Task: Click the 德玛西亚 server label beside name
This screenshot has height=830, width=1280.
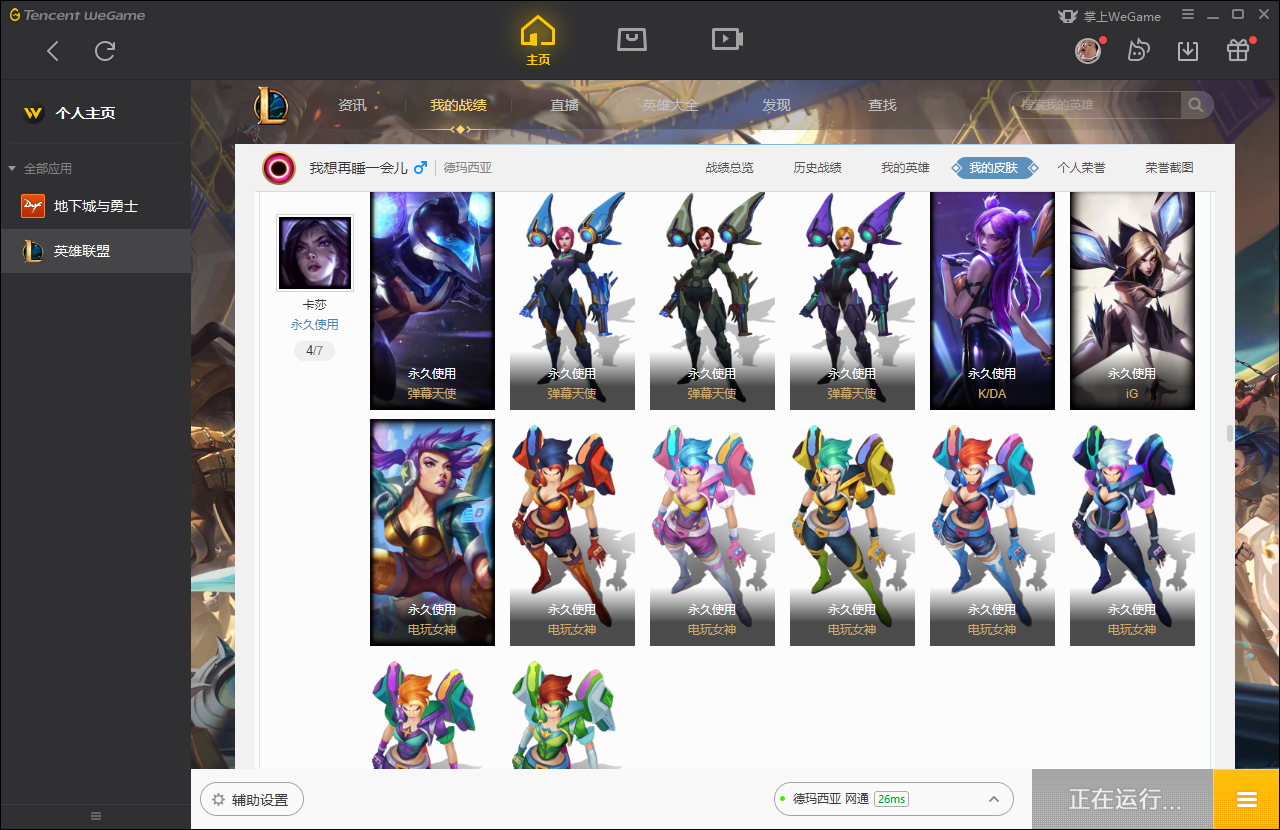Action: click(468, 168)
